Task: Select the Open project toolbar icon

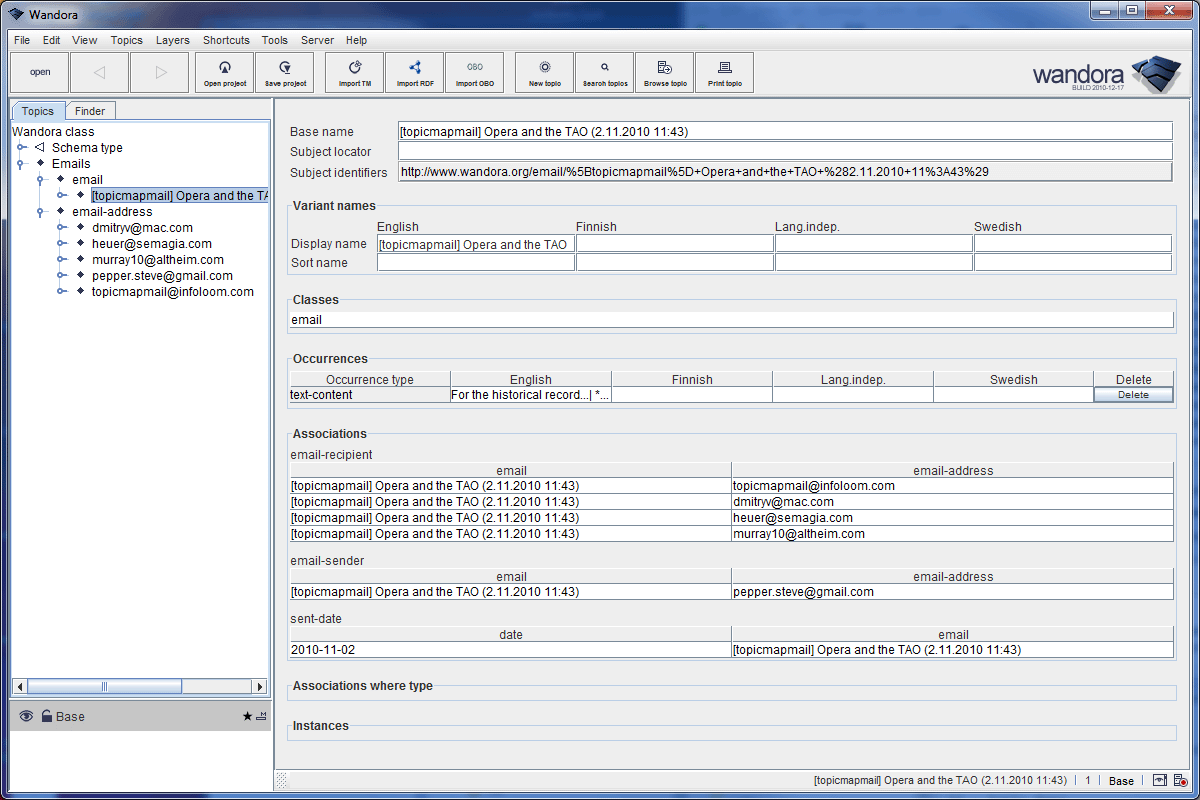Action: tap(224, 71)
